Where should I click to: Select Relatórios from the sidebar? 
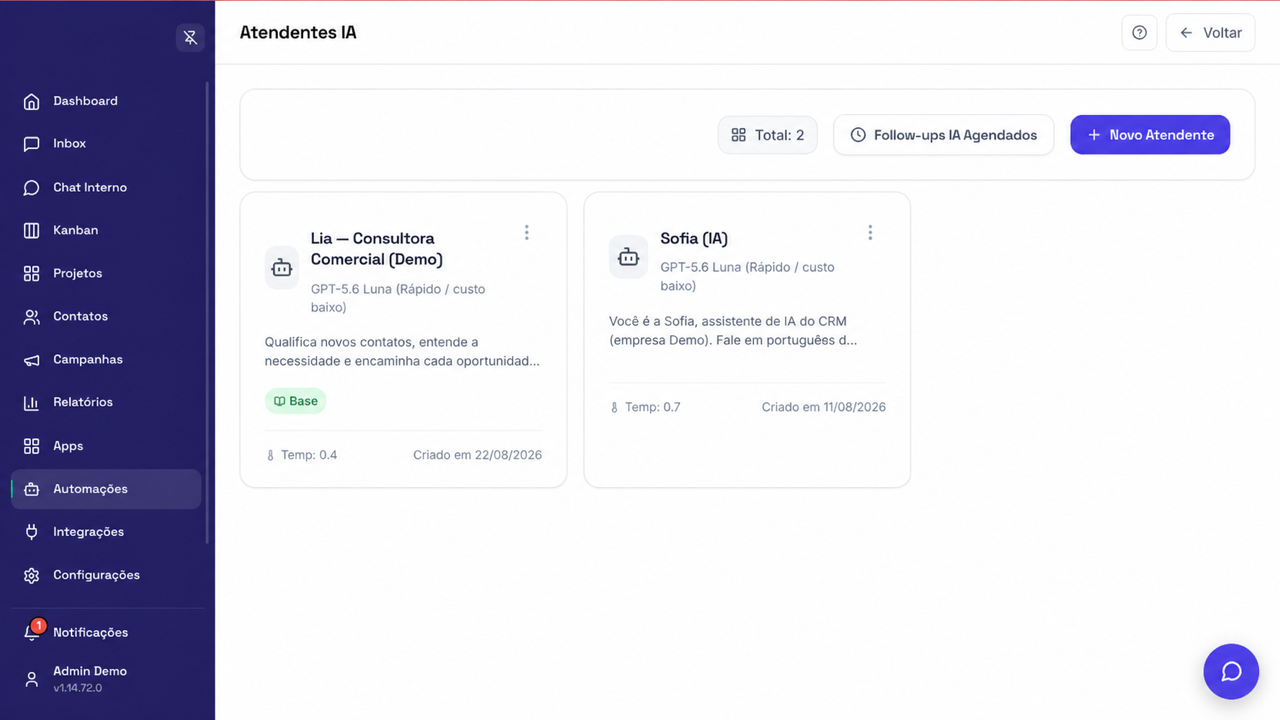[106, 402]
